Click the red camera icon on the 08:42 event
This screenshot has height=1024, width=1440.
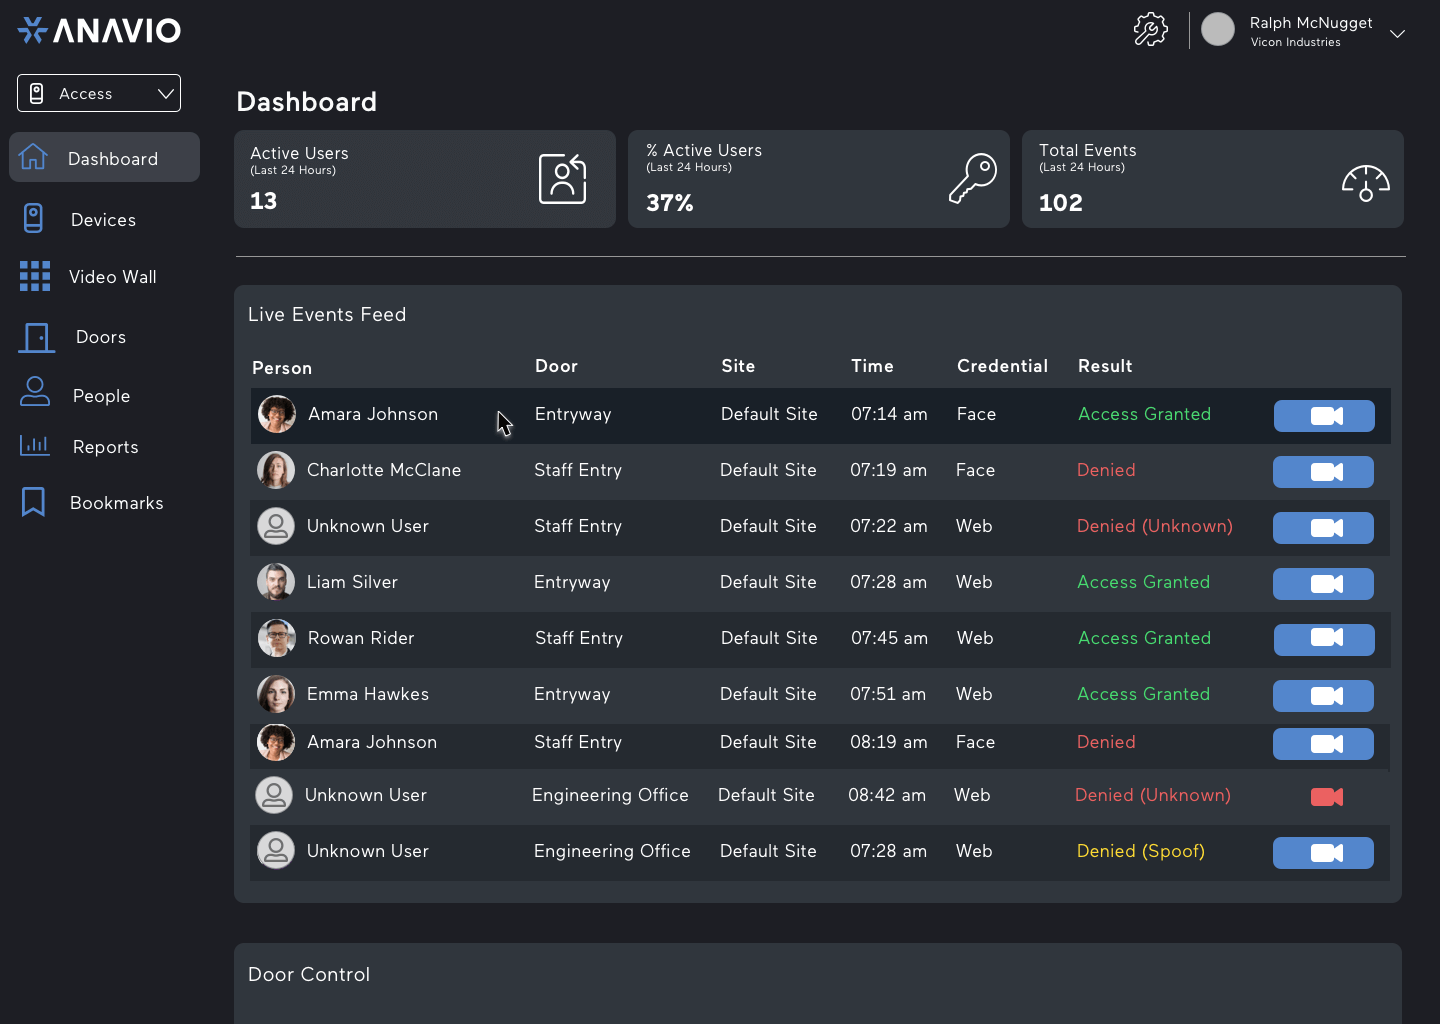(x=1326, y=797)
